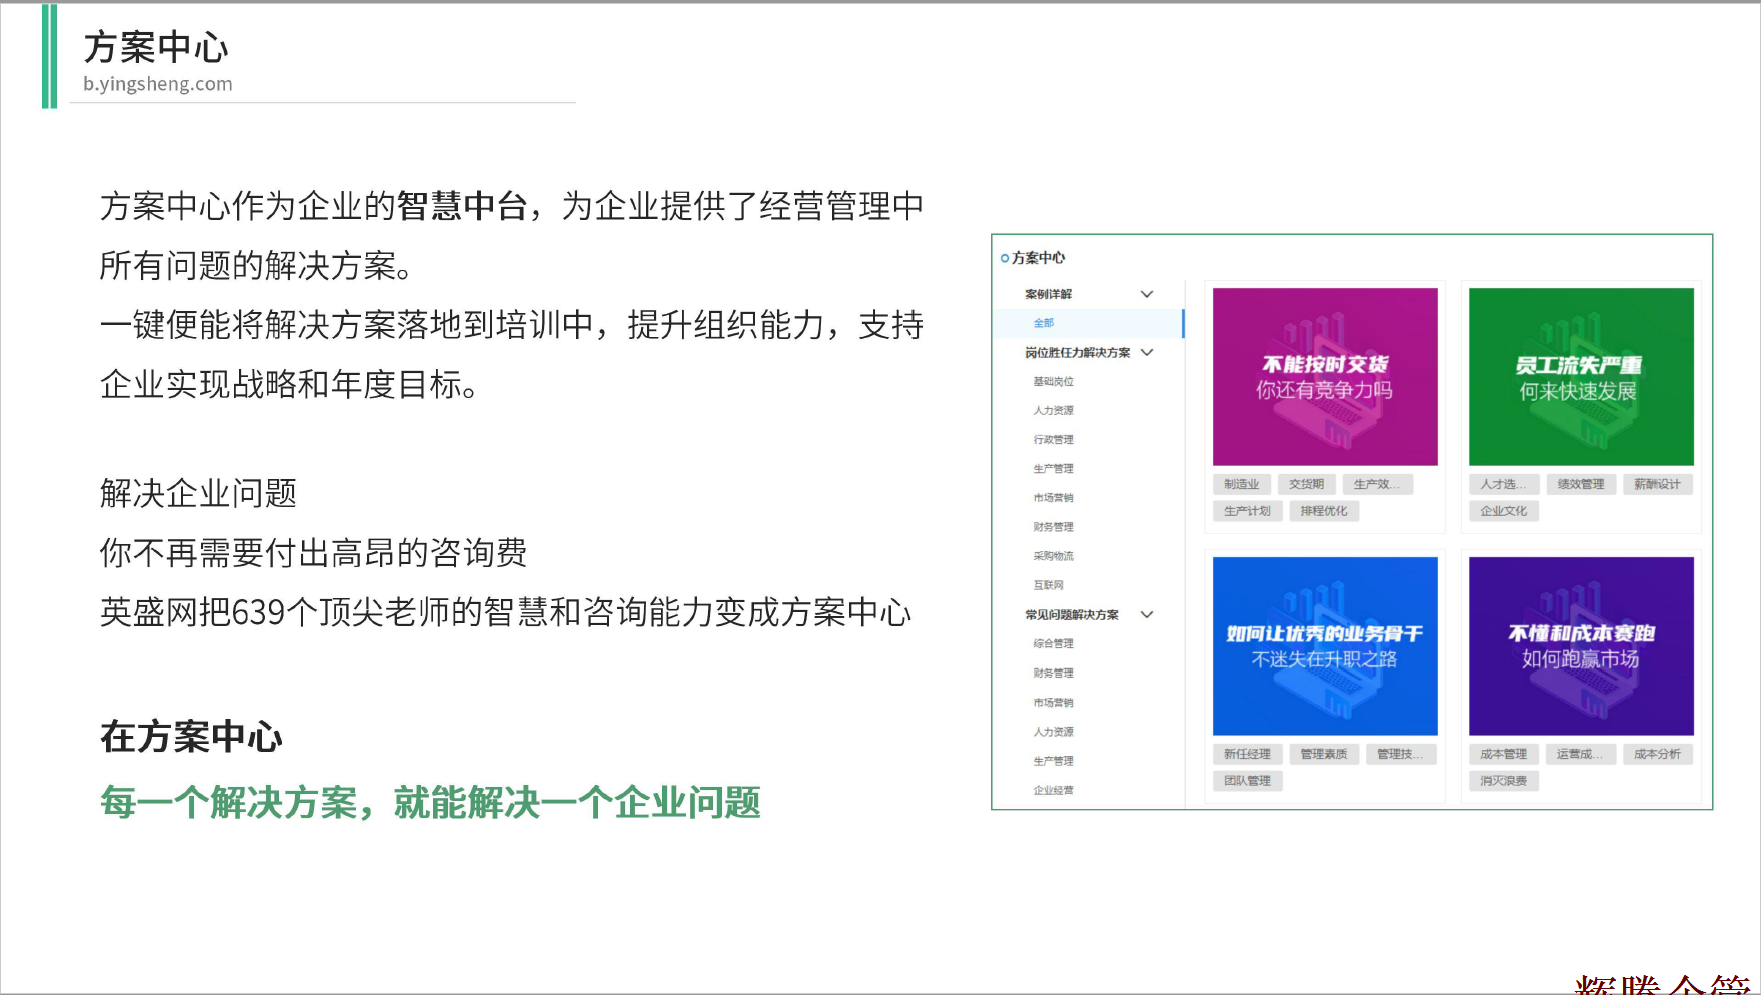Click the 排程优化 tag
The image size is (1761, 995).
point(1323,511)
